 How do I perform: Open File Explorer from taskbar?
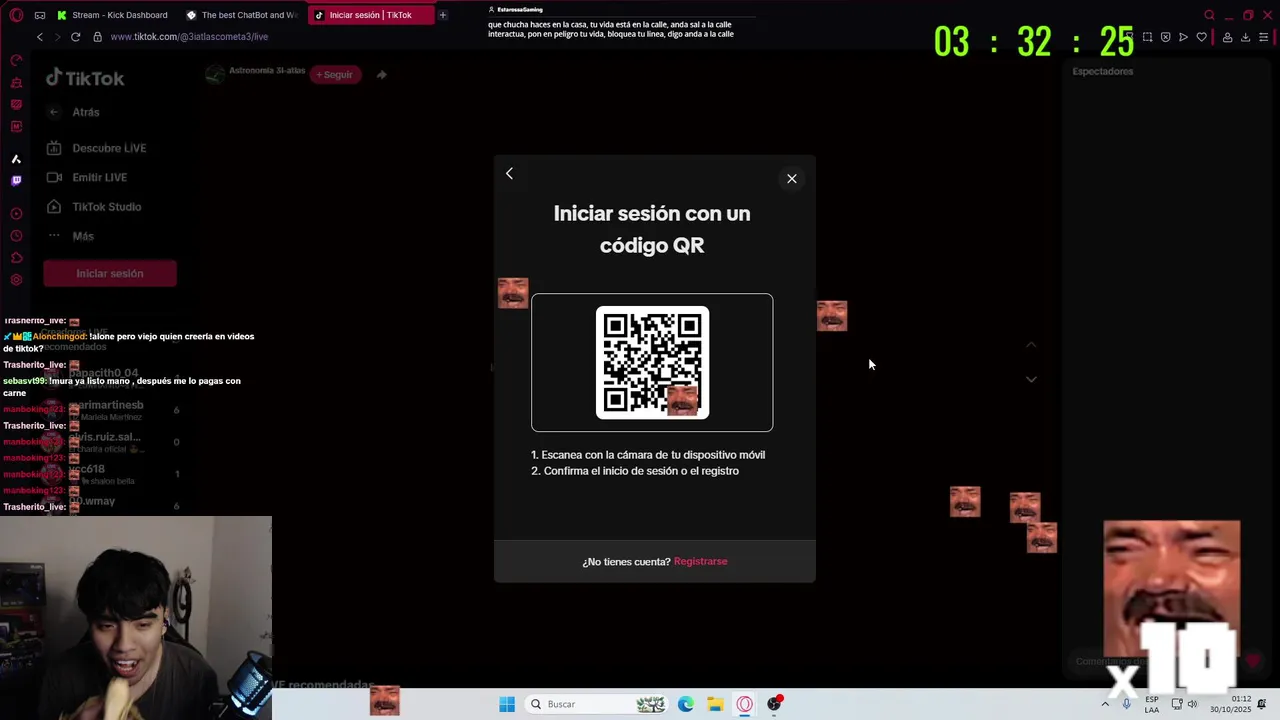click(x=715, y=704)
